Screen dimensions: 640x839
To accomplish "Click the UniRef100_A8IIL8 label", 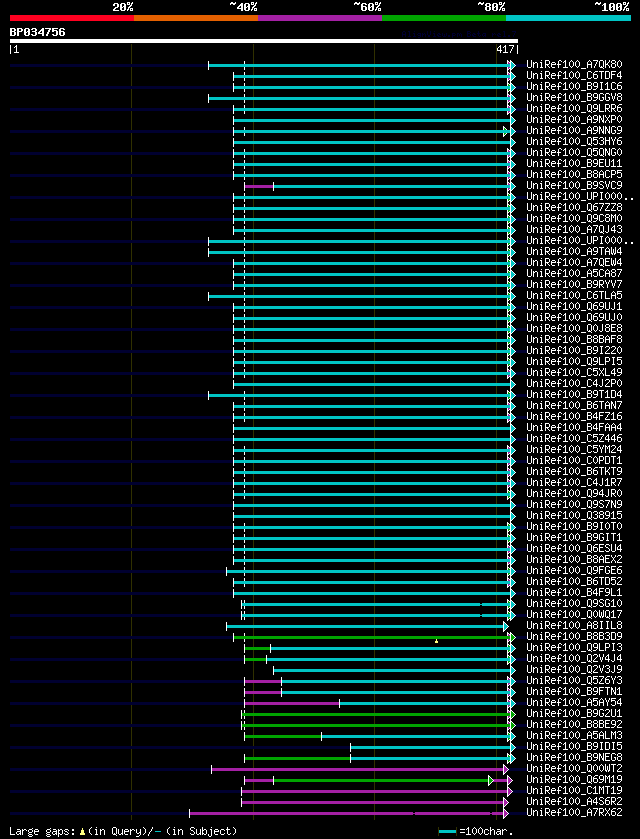I will tap(574, 626).
